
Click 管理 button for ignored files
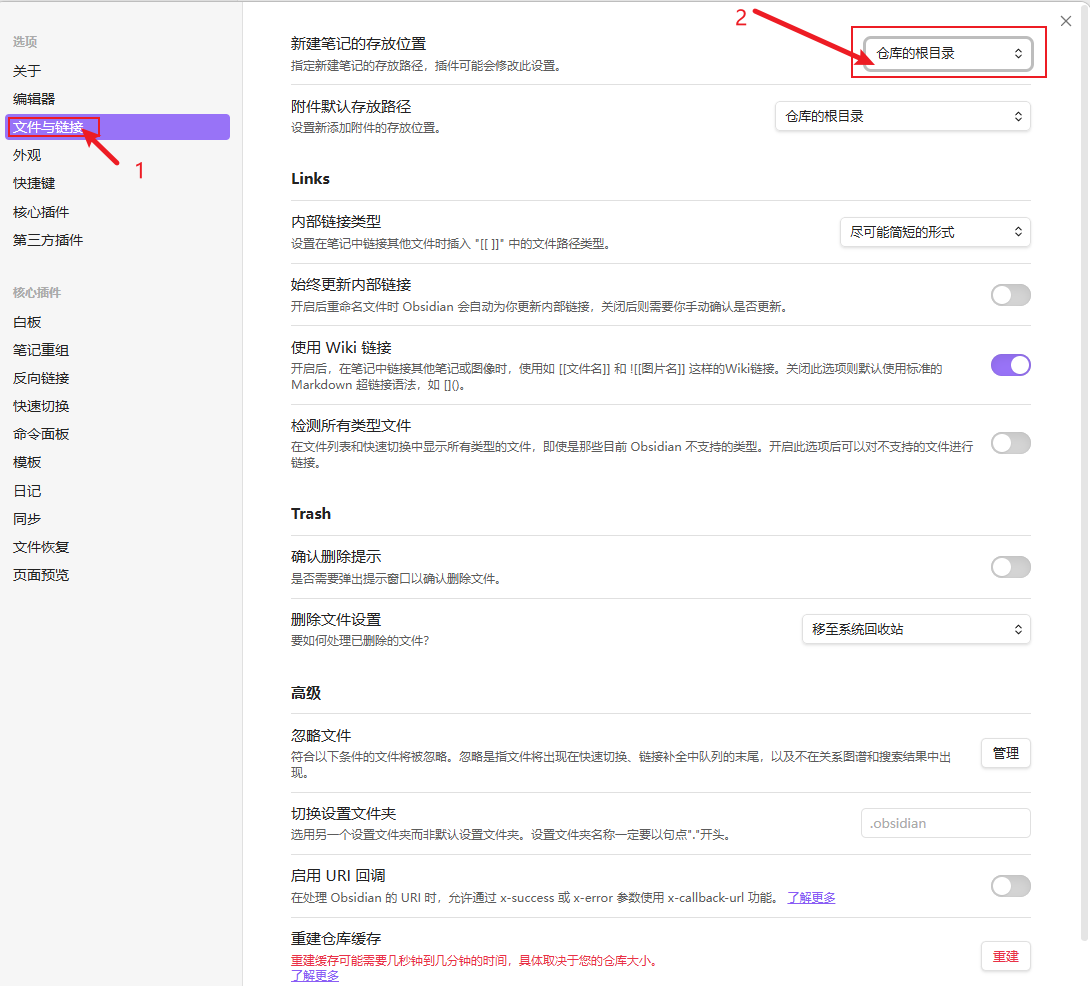point(1005,753)
